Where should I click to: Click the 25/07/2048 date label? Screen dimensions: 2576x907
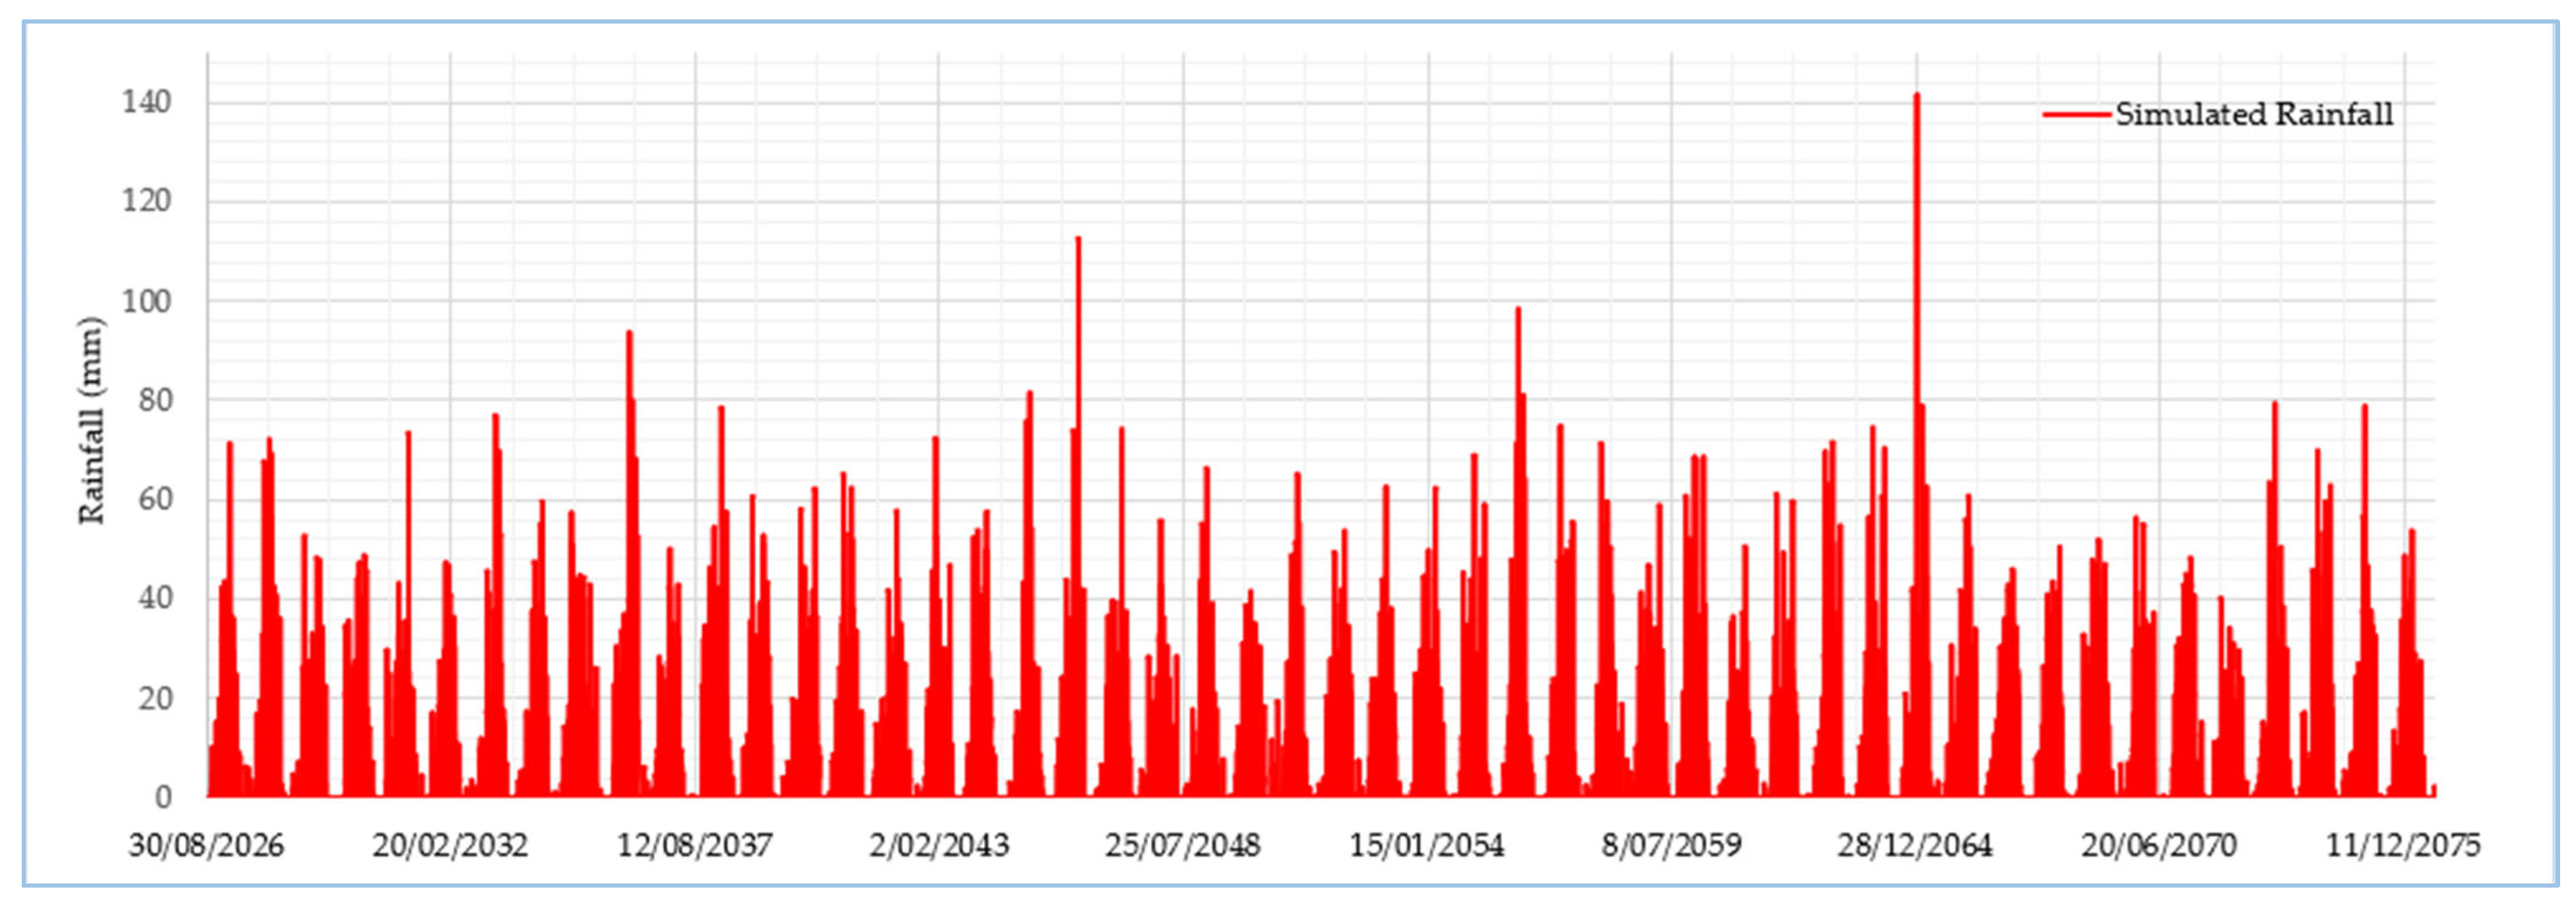click(x=1182, y=846)
